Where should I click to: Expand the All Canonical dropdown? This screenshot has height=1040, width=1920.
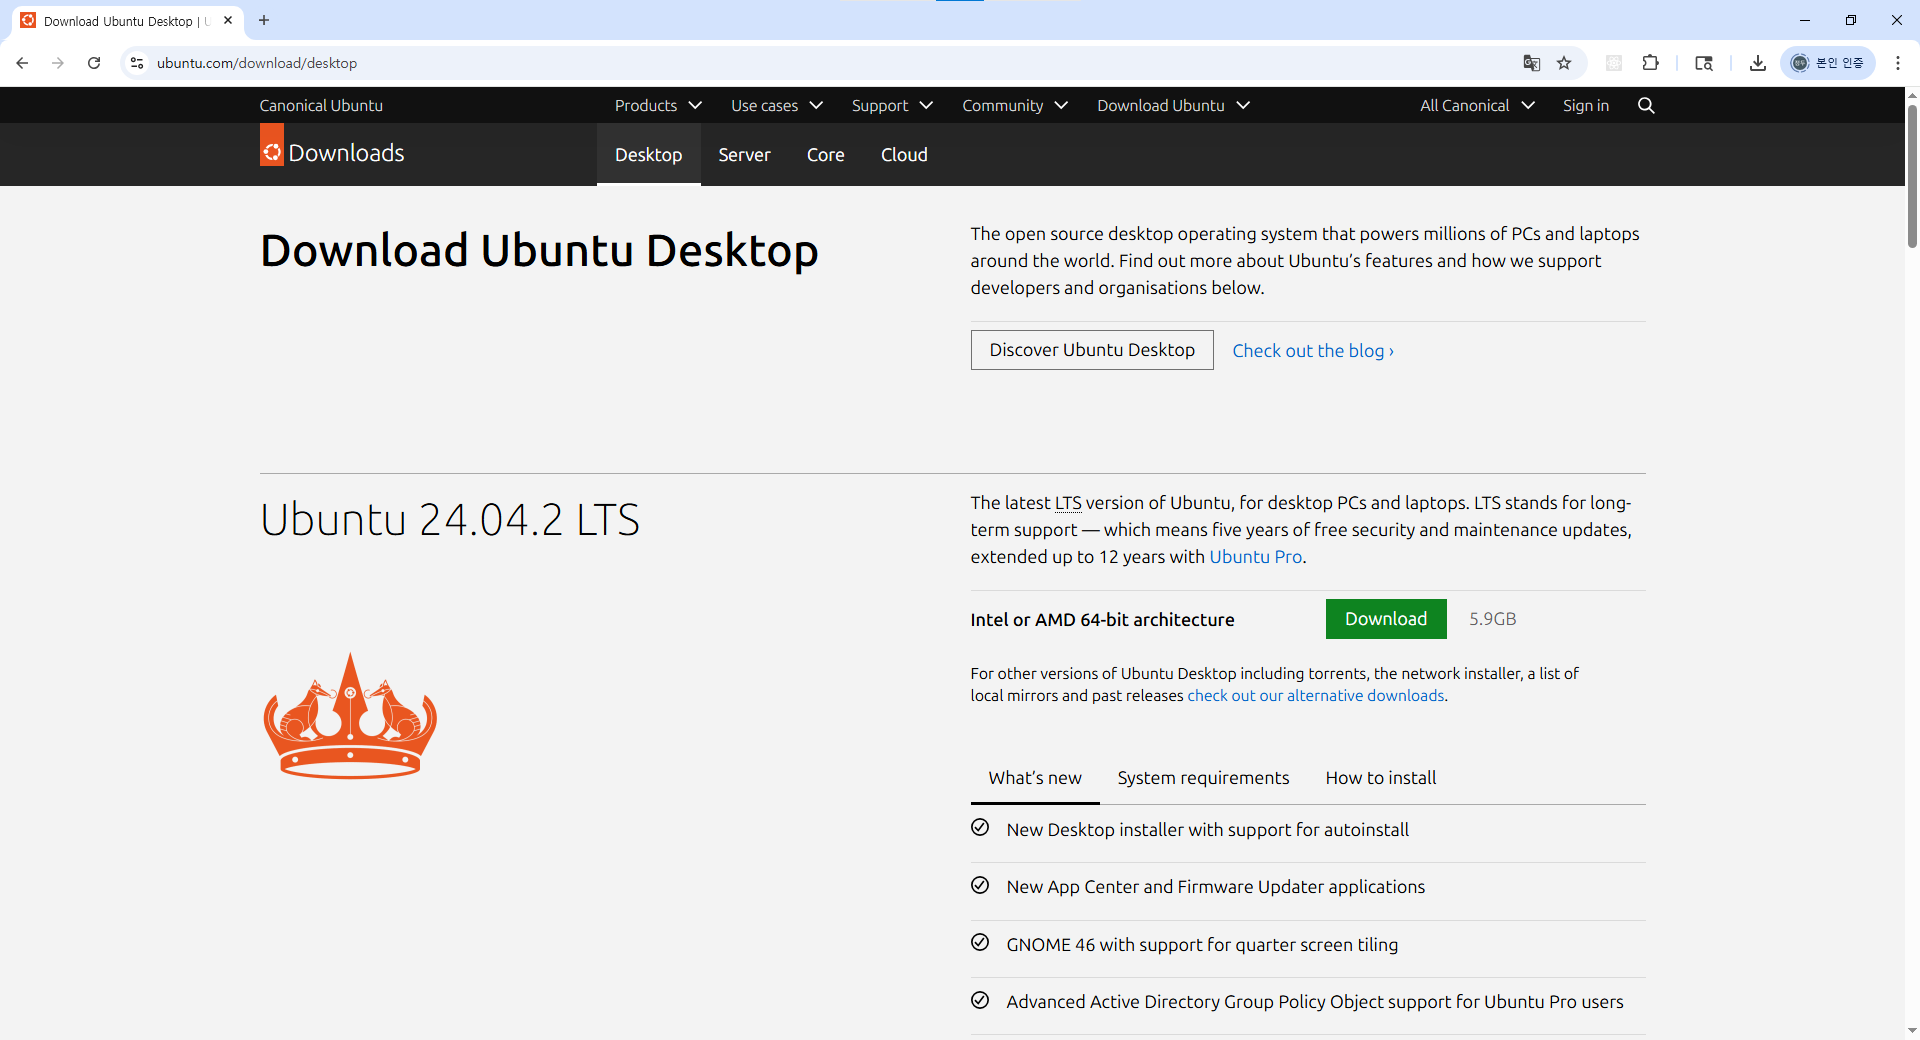coord(1477,105)
